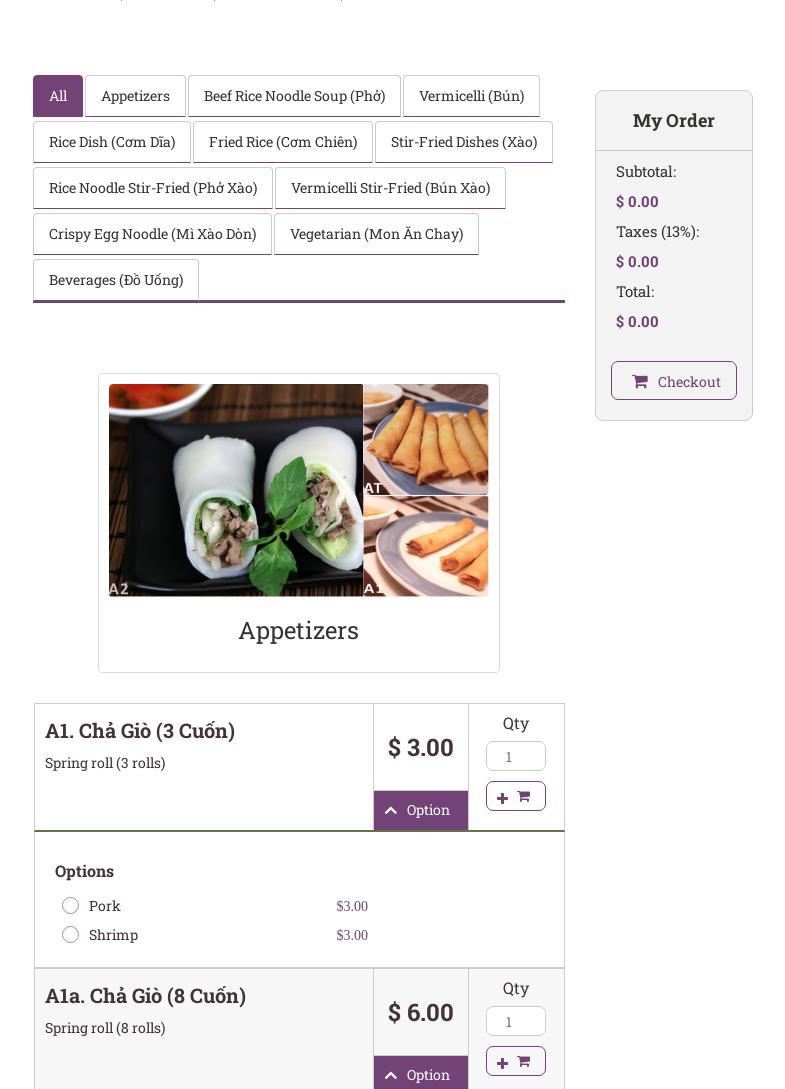This screenshot has height=1089, width=785.
Task: Show the Beef Rice Noodle Soup (Phở) tab
Action: (x=294, y=96)
